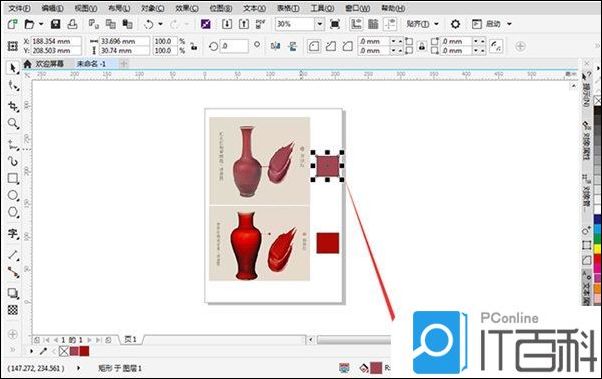Select the Scalloped corner option
Image resolution: width=602 pixels, height=379 pixels.
(331, 46)
